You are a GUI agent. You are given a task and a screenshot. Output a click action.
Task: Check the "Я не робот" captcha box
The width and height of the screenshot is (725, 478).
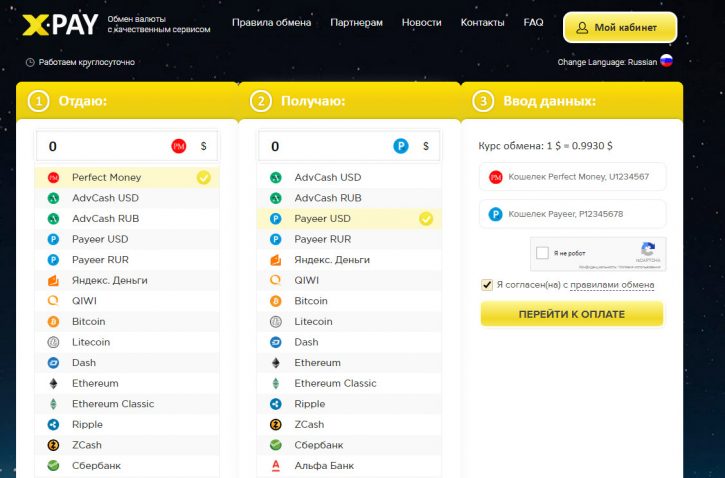pos(542,253)
